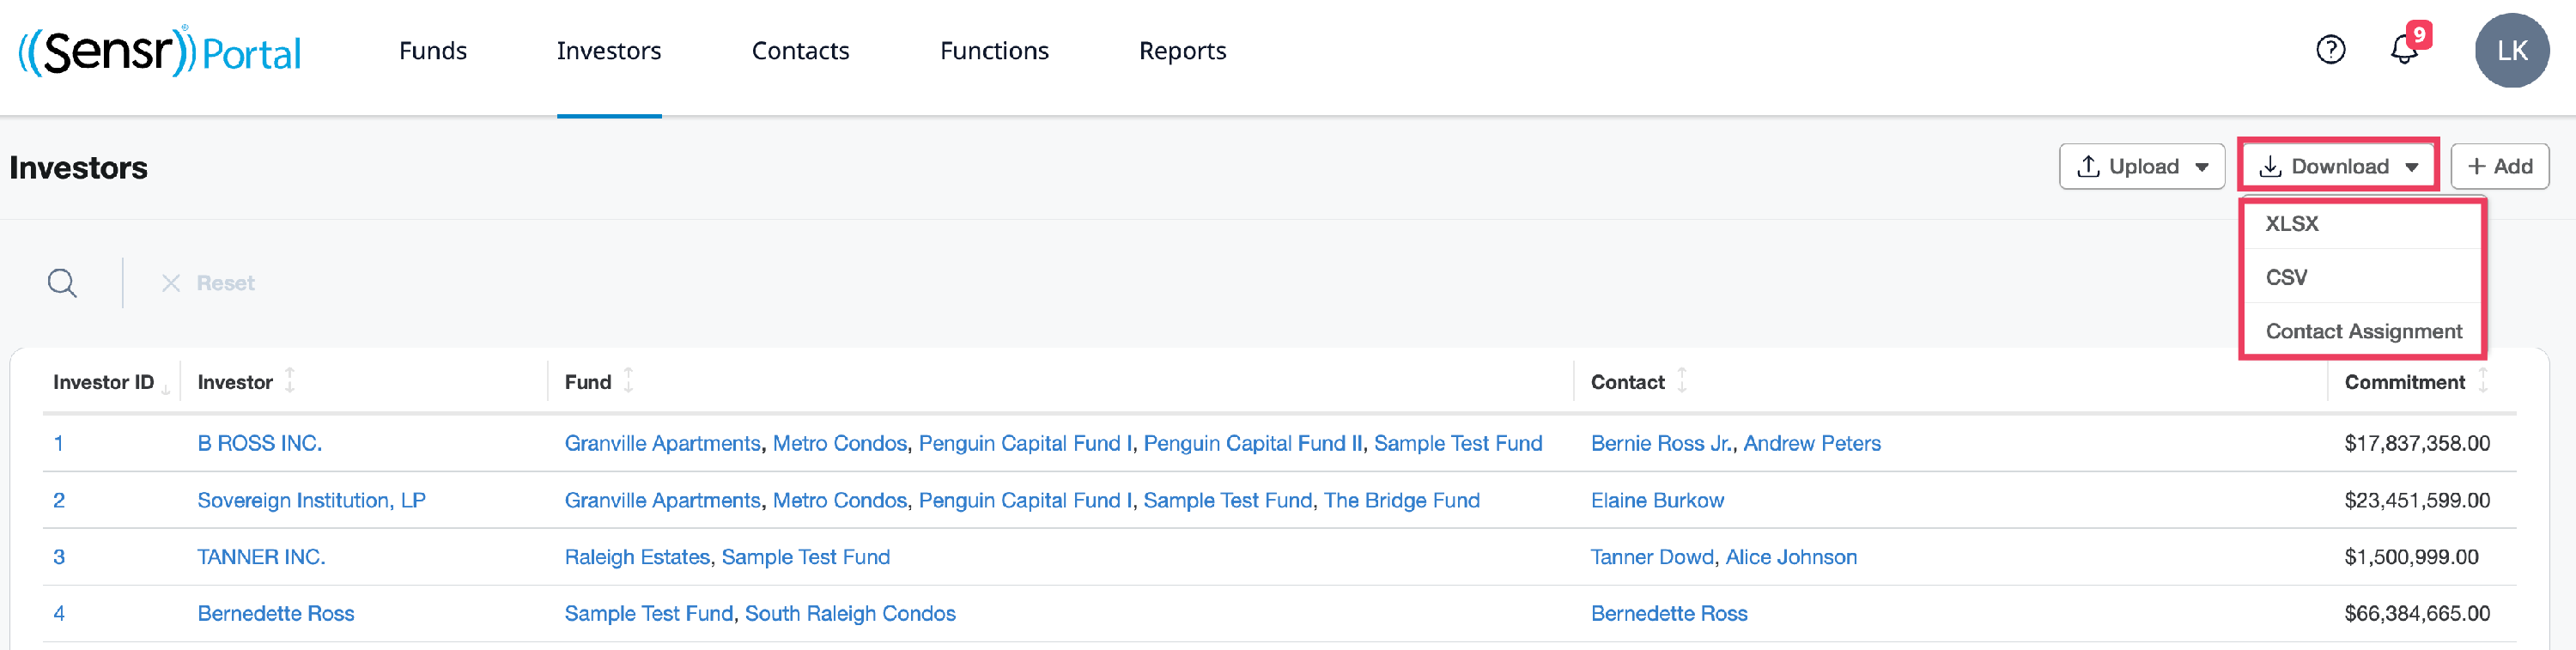The height and width of the screenshot is (650, 2576).
Task: Expand the Upload dropdown
Action: click(2141, 166)
